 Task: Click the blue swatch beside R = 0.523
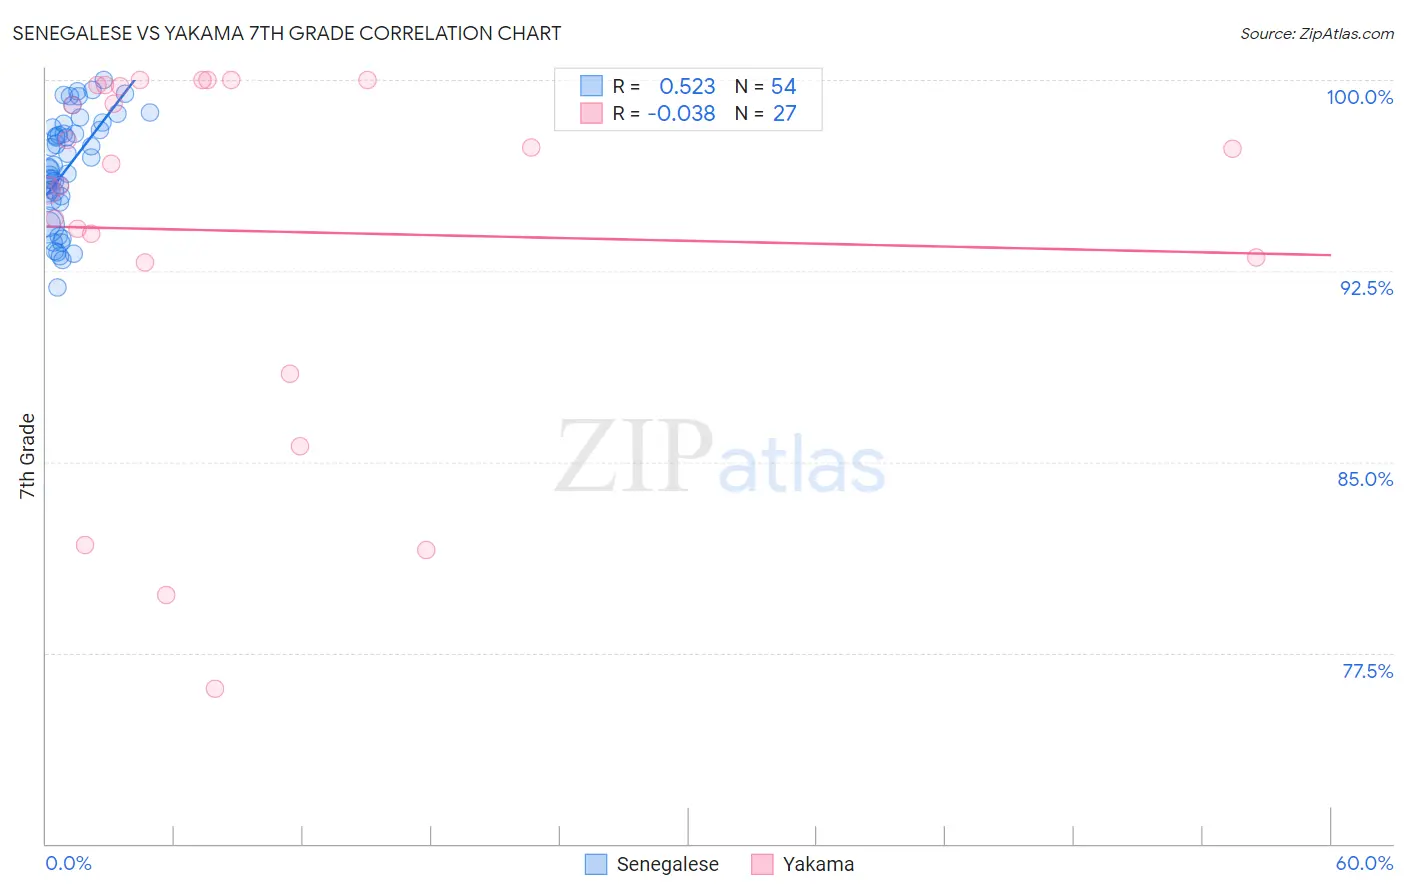(x=592, y=86)
